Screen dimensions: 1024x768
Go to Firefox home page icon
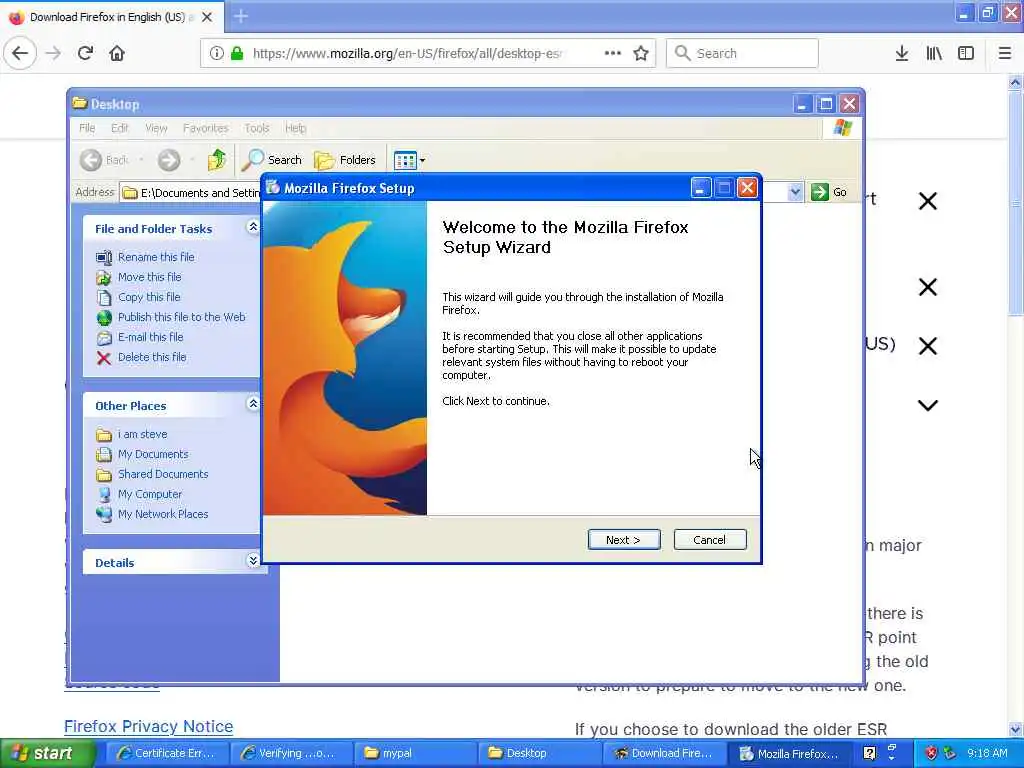(x=117, y=53)
